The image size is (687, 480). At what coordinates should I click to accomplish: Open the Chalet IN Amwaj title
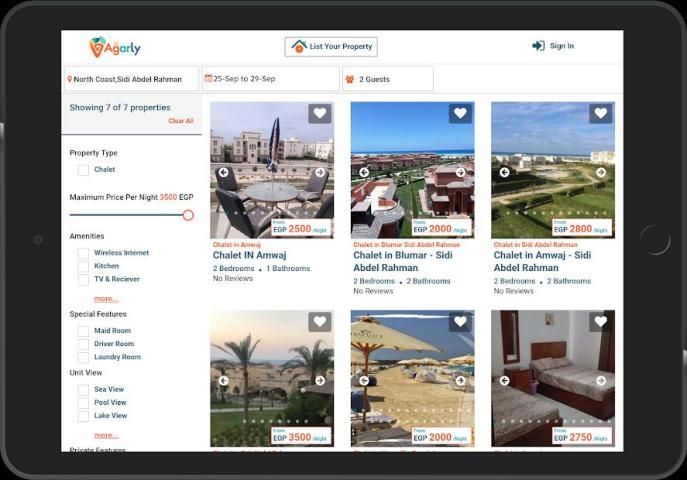250,255
